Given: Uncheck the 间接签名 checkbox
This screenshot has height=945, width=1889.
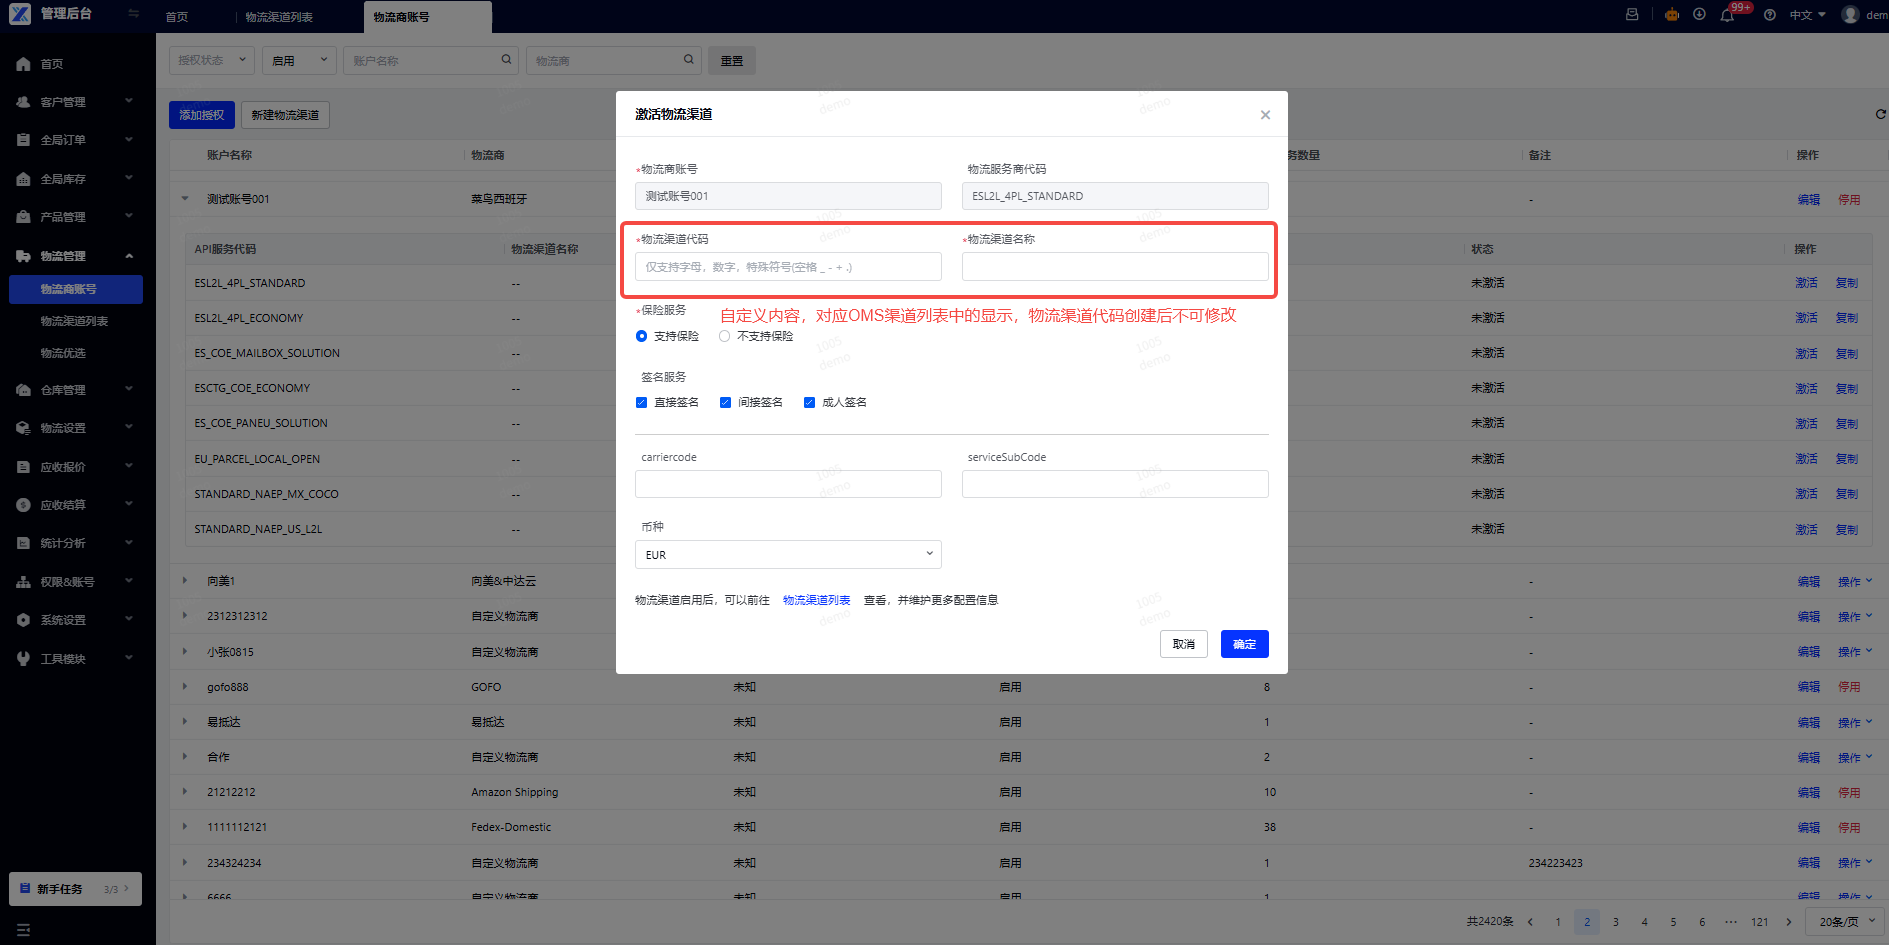Looking at the screenshot, I should 725,402.
